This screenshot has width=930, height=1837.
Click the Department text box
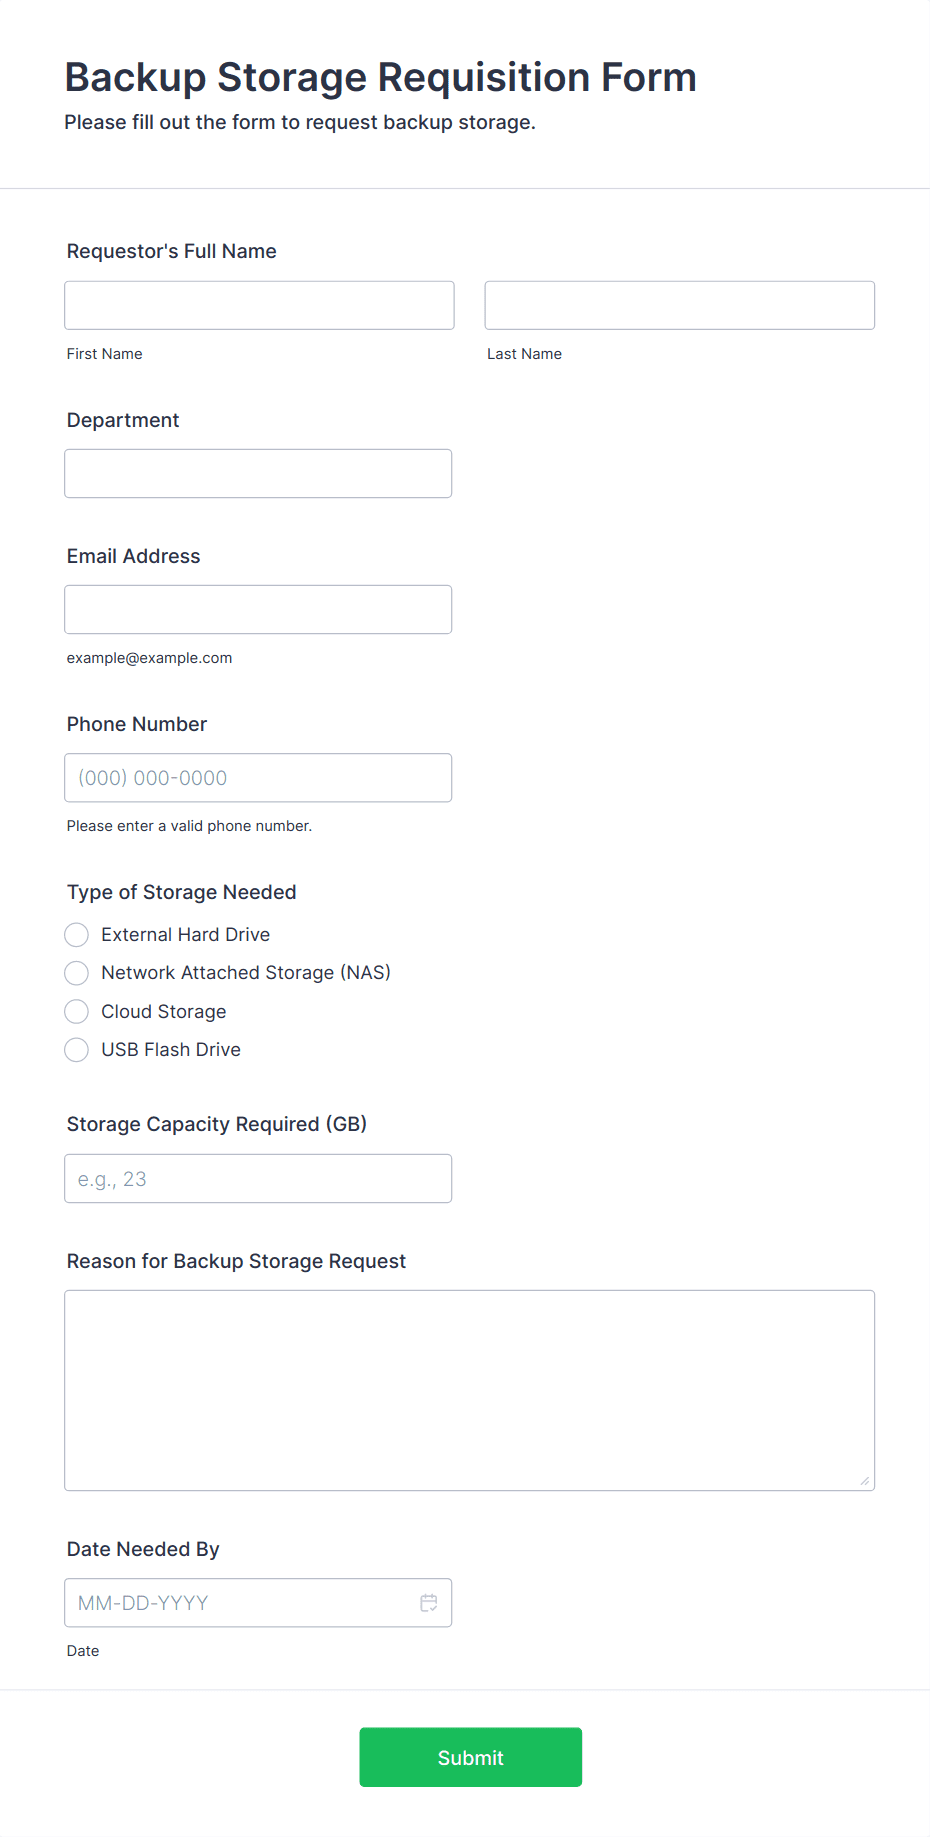point(258,474)
